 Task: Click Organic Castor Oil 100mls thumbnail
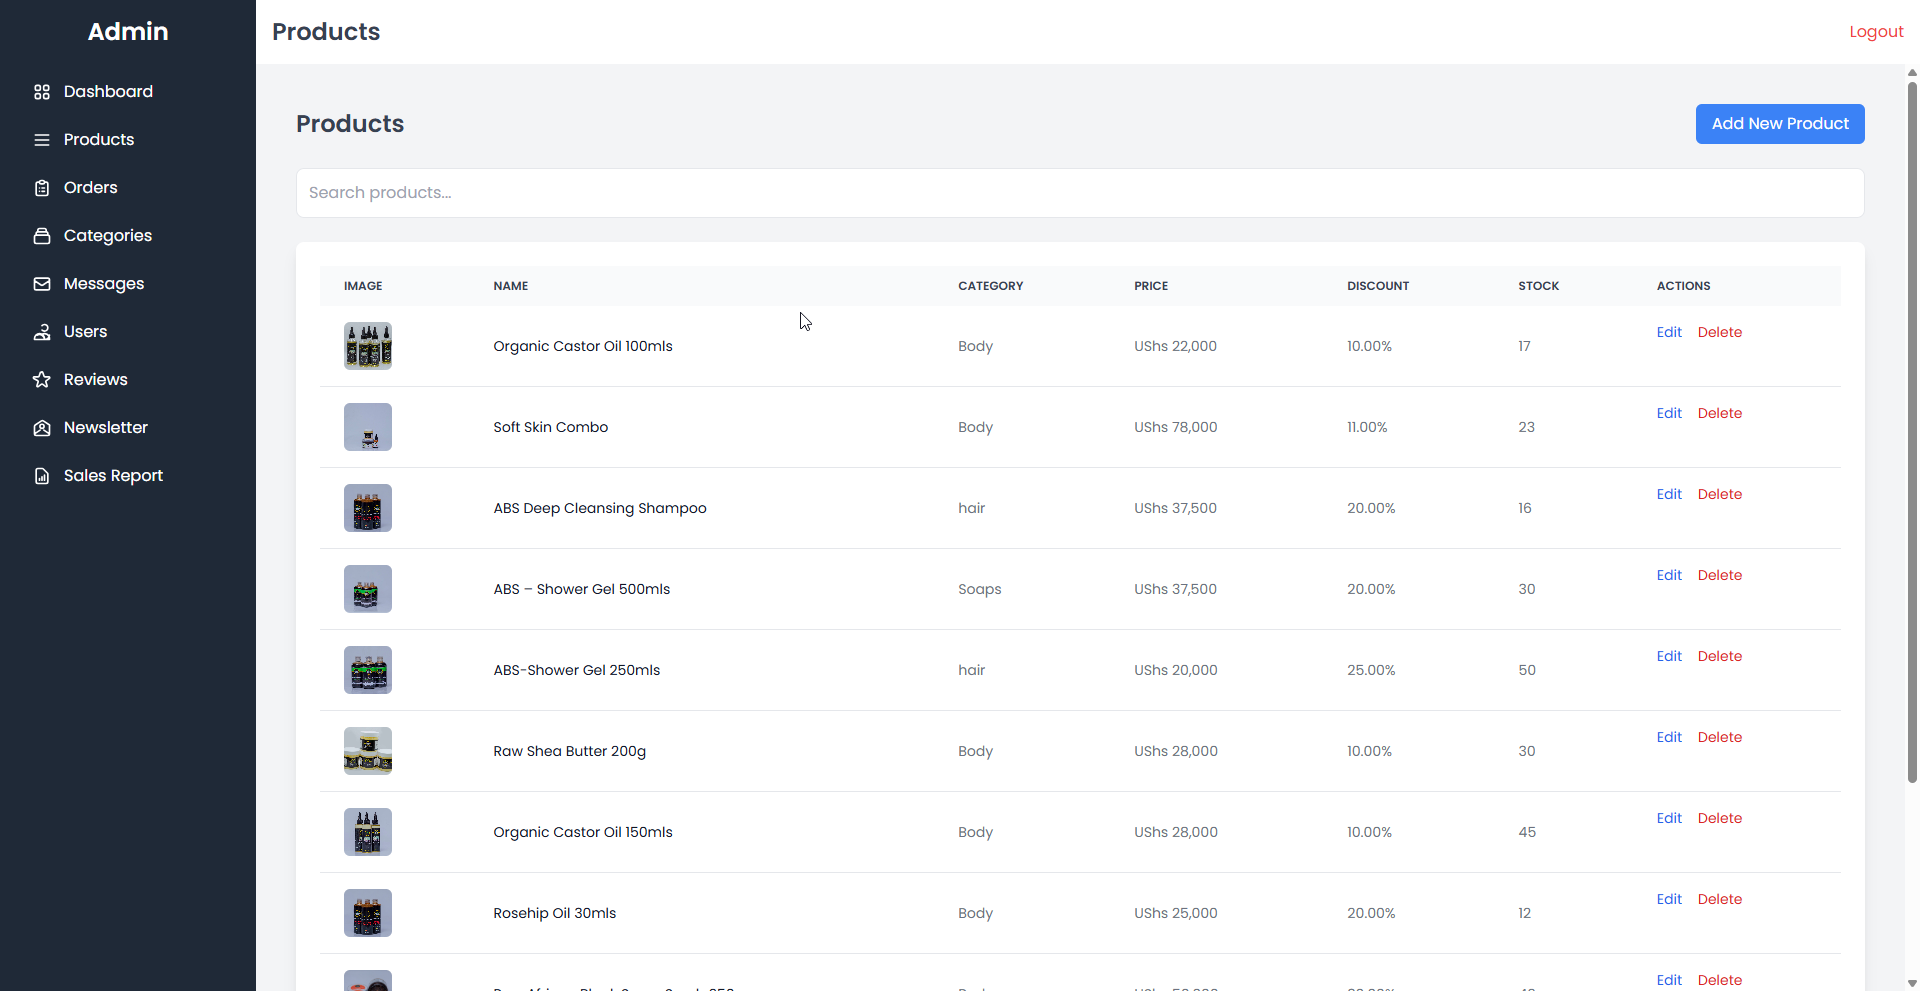[368, 346]
